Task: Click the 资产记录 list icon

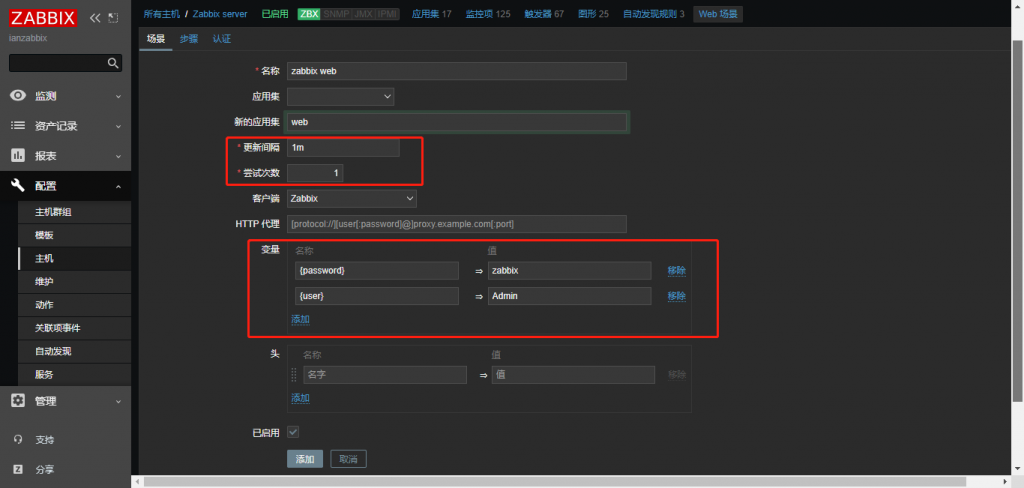Action: pos(18,126)
